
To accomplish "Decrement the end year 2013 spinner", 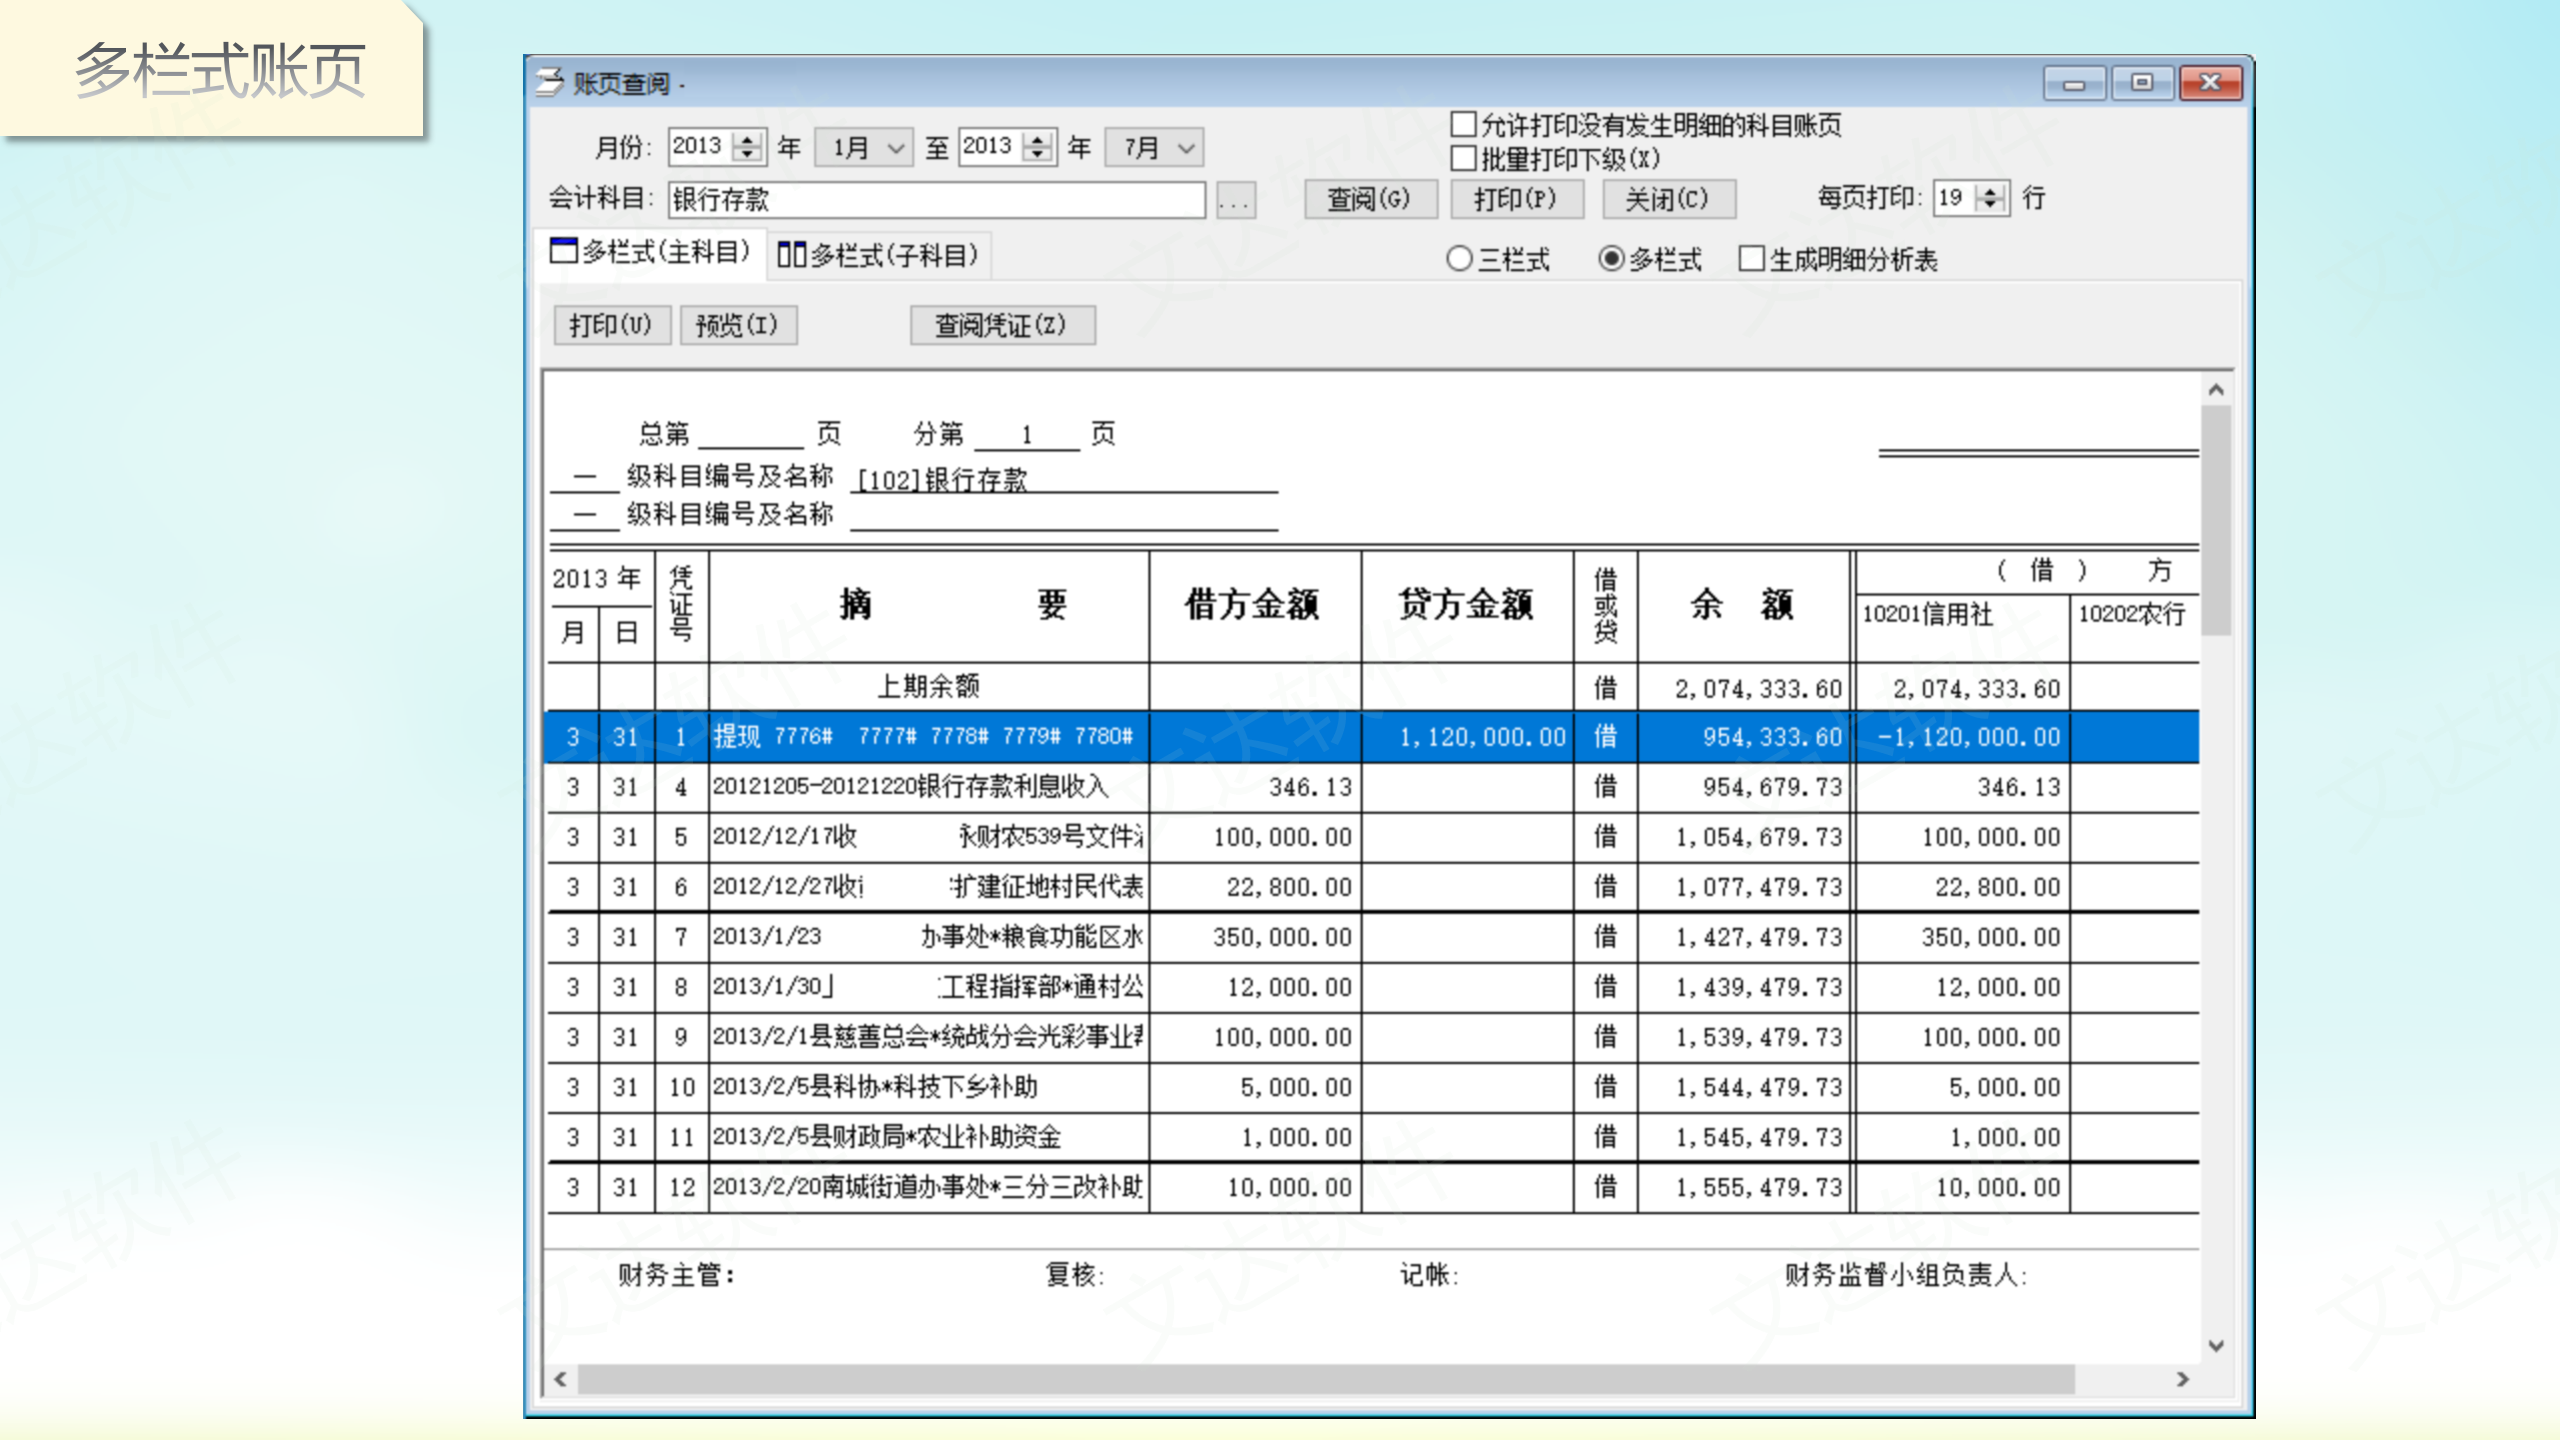I will click(1038, 154).
